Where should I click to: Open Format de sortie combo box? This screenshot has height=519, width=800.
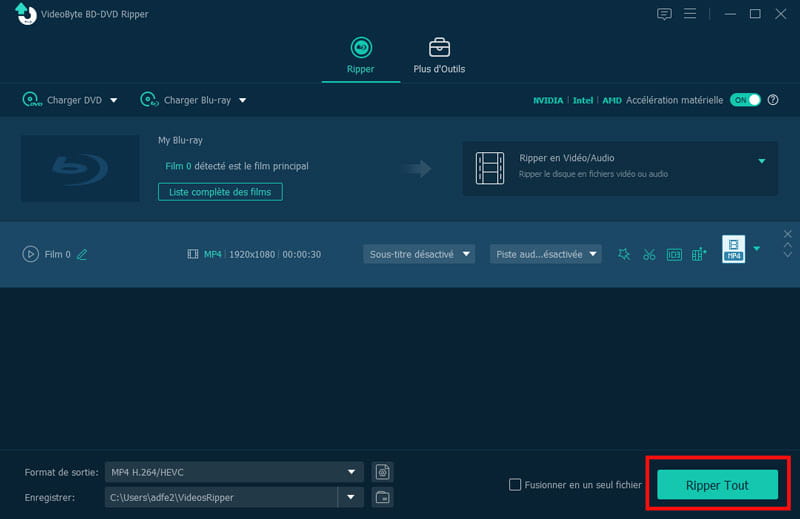pos(234,472)
